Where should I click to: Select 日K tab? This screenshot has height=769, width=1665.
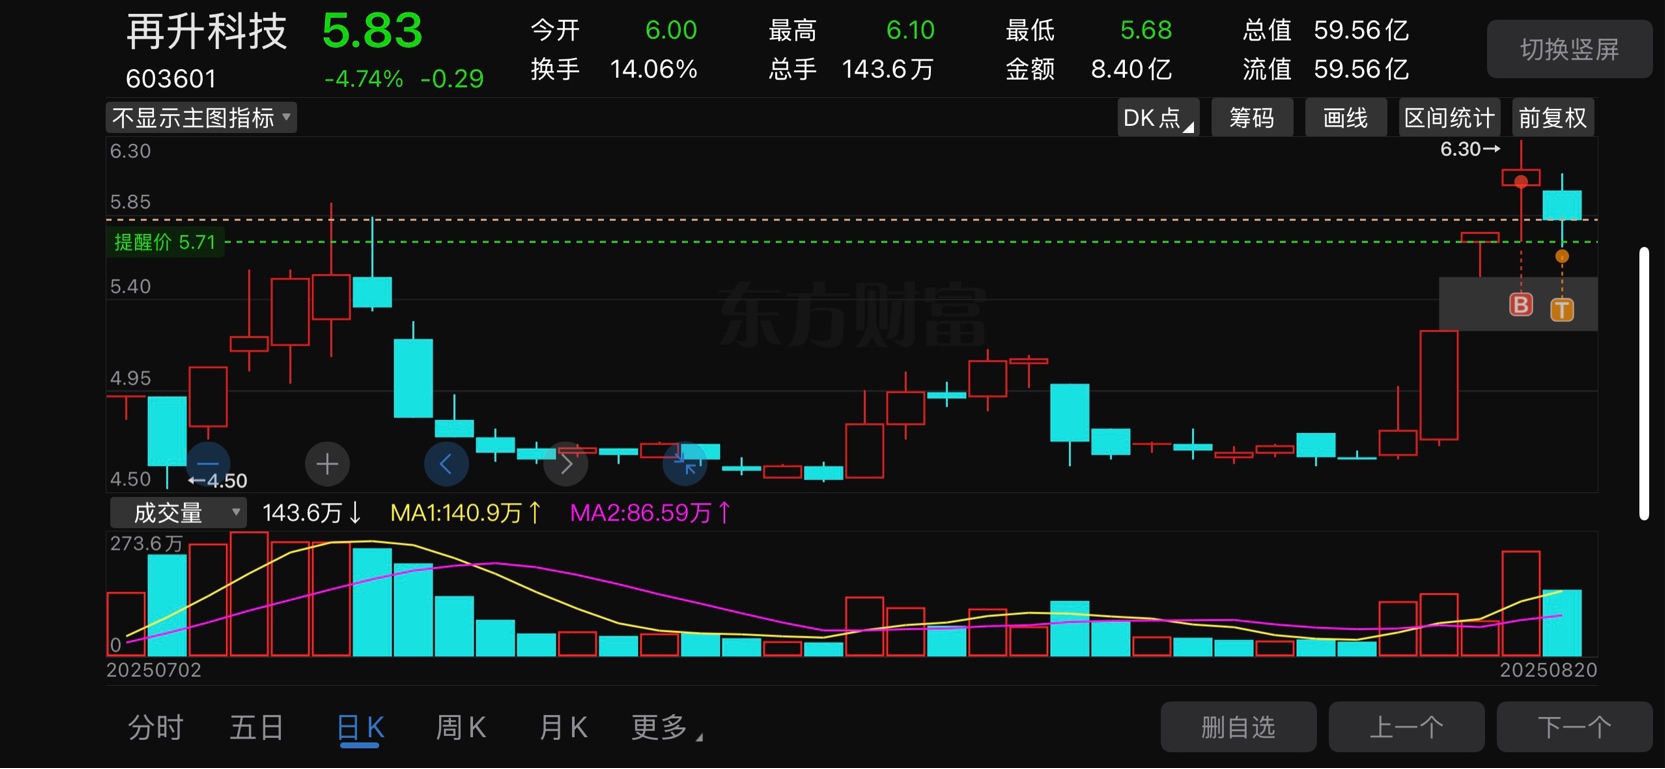tap(360, 729)
